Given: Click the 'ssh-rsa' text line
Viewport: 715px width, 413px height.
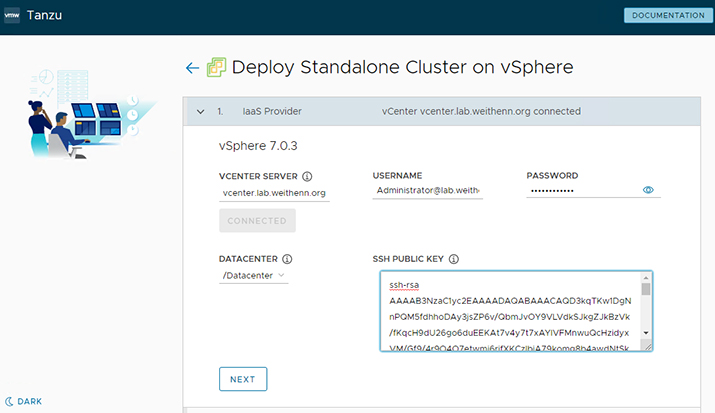Looking at the screenshot, I should 404,285.
